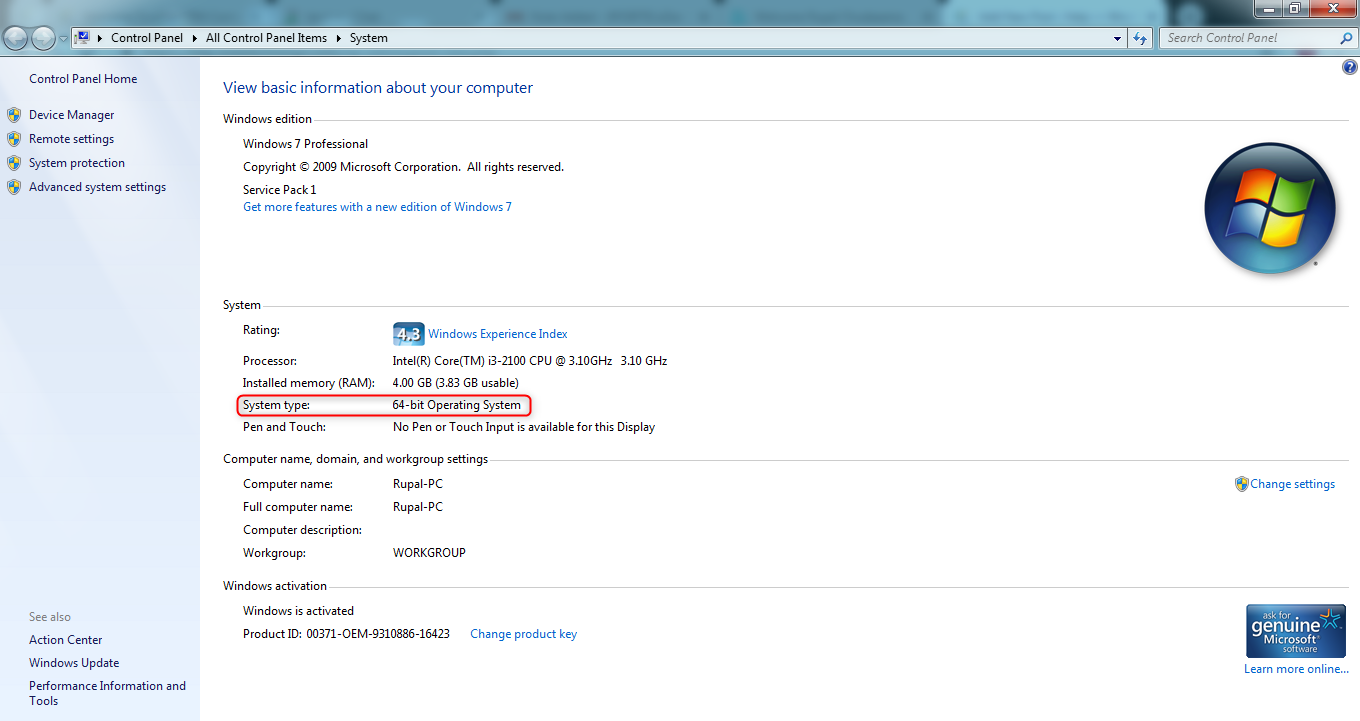Image resolution: width=1360 pixels, height=721 pixels.
Task: Click the Change product key link
Action: coord(523,634)
